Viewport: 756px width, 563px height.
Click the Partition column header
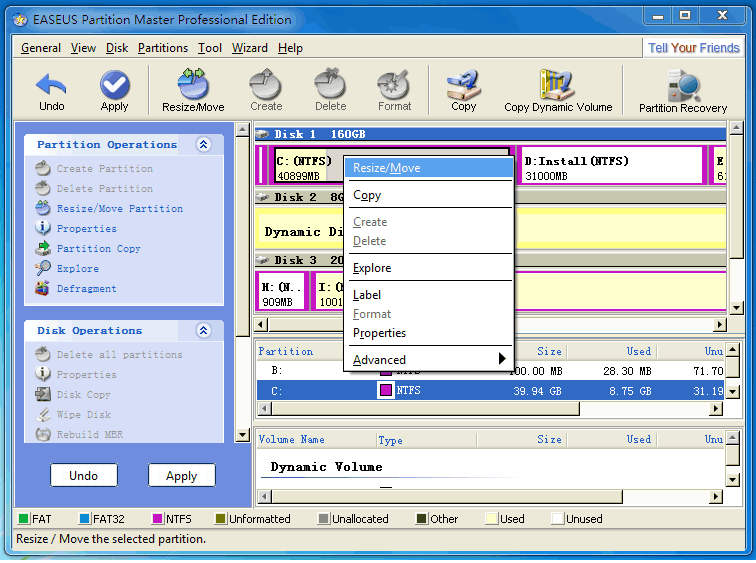coord(285,351)
